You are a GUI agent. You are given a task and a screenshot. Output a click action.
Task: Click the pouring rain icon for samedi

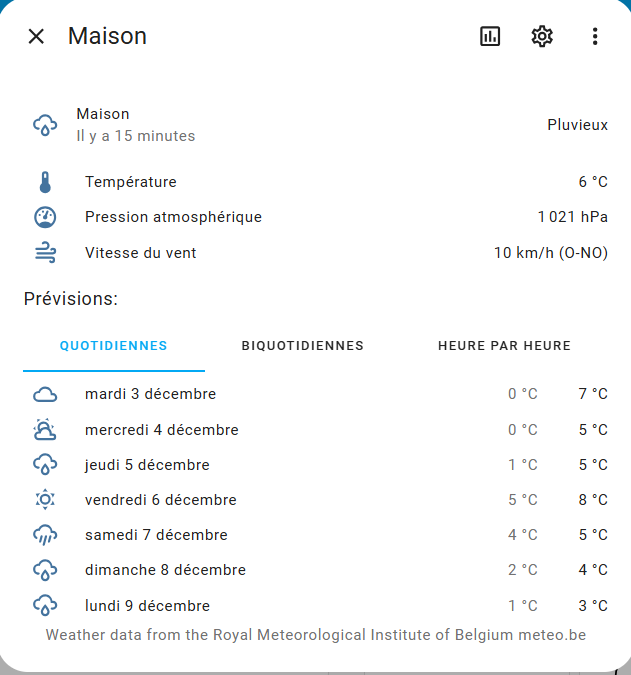point(45,535)
